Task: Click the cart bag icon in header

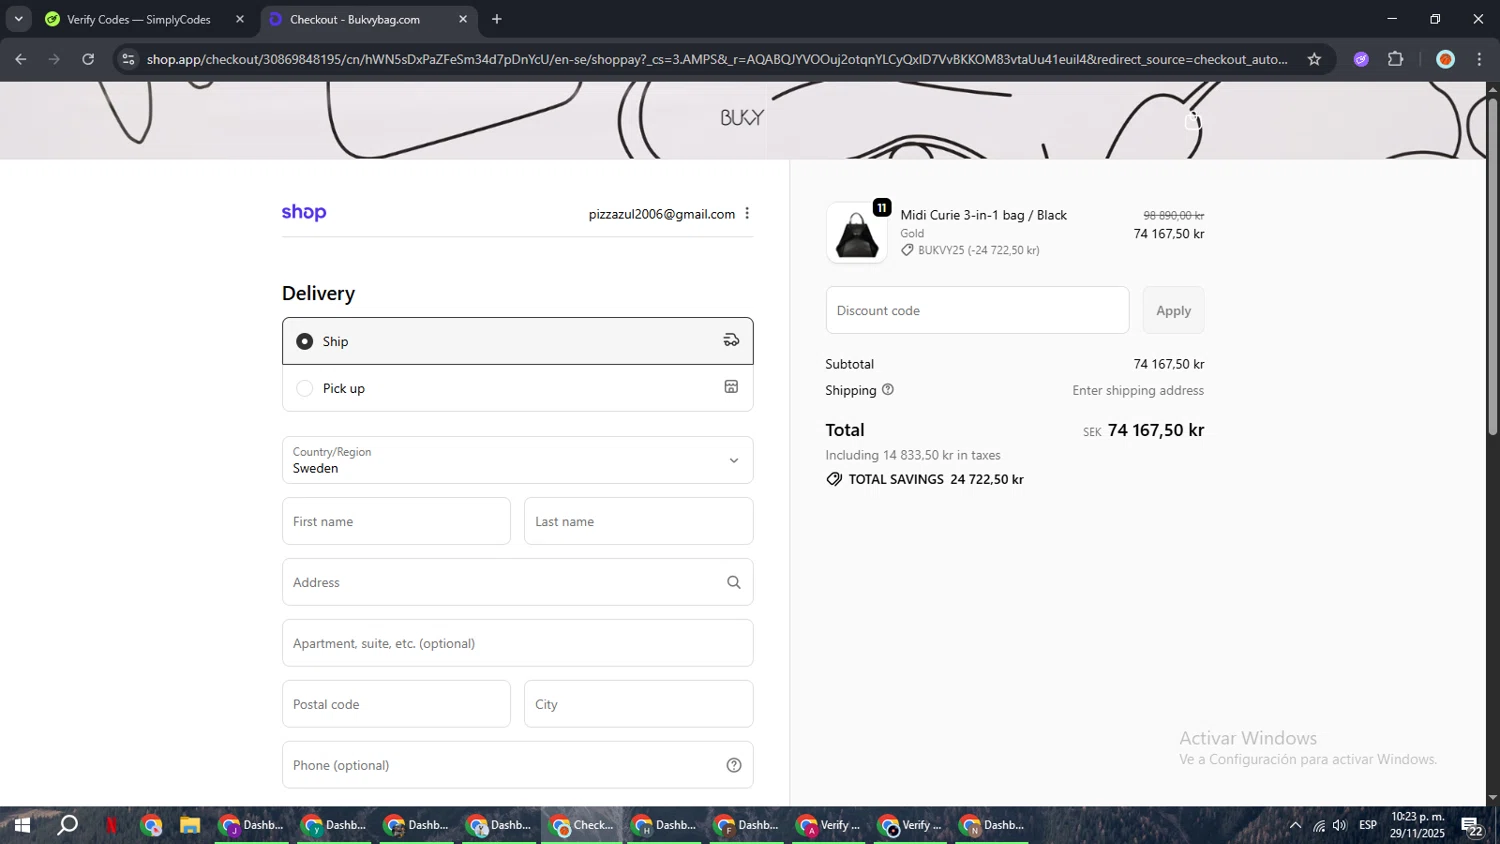Action: click(1192, 121)
